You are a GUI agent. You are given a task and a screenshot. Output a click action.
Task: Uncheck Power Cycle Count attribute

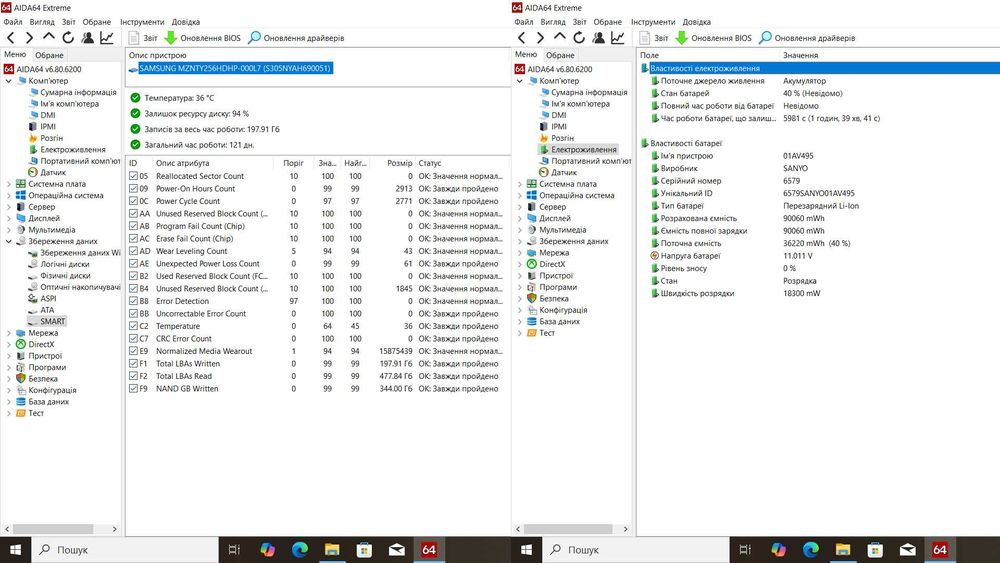pos(133,201)
